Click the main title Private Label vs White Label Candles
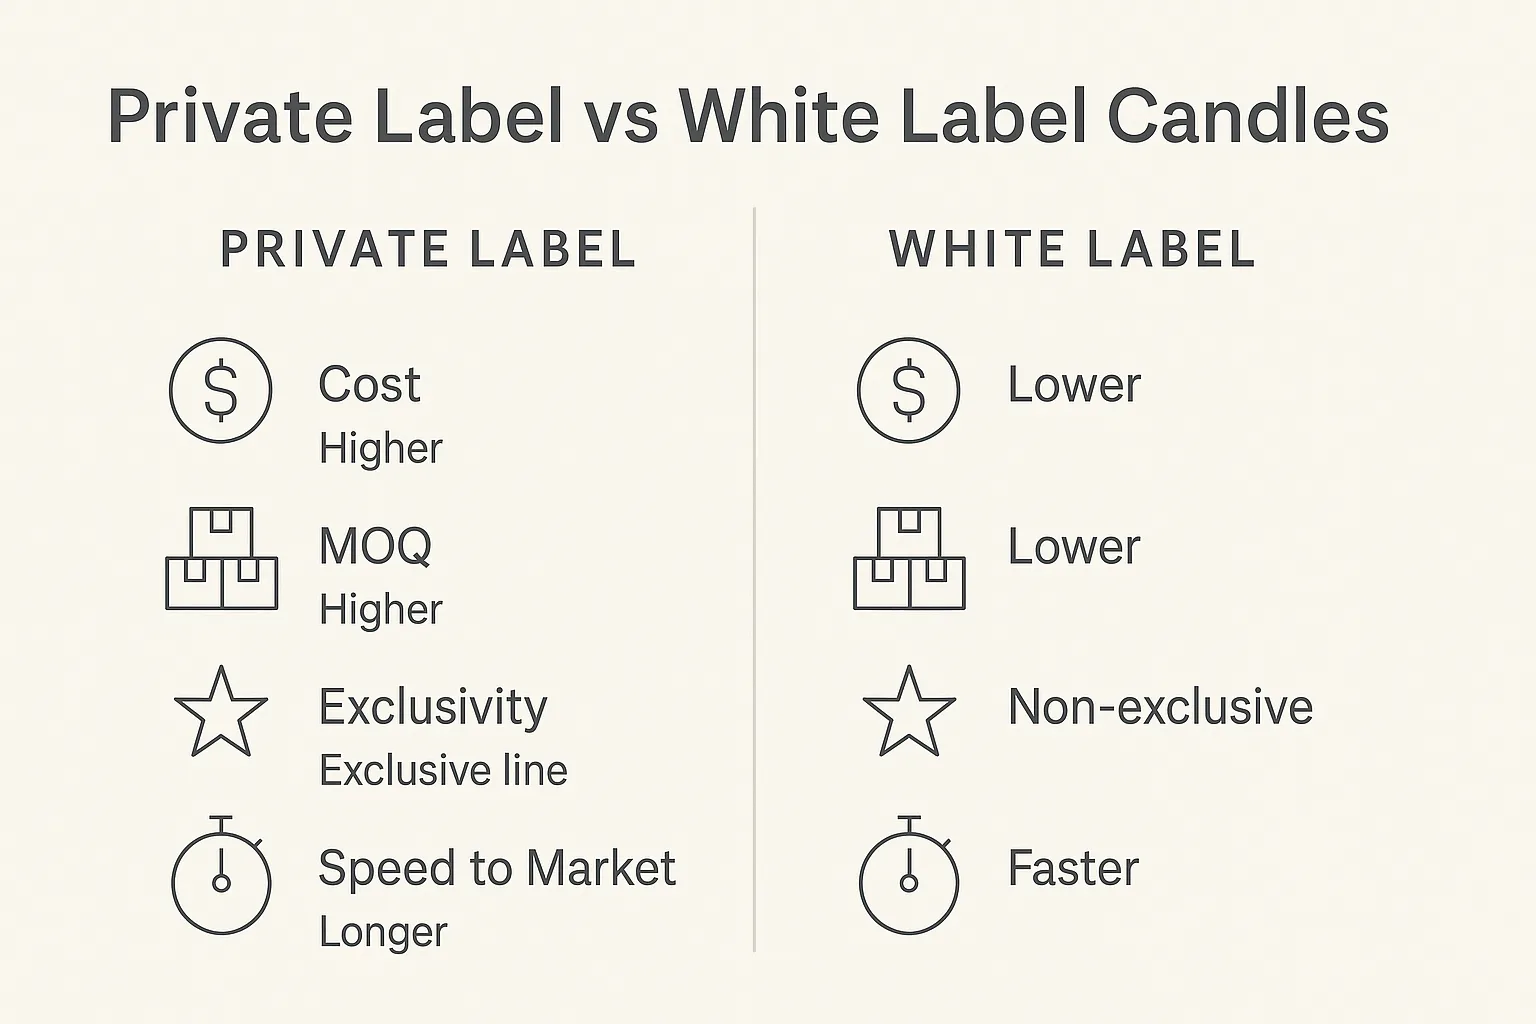 tap(748, 117)
